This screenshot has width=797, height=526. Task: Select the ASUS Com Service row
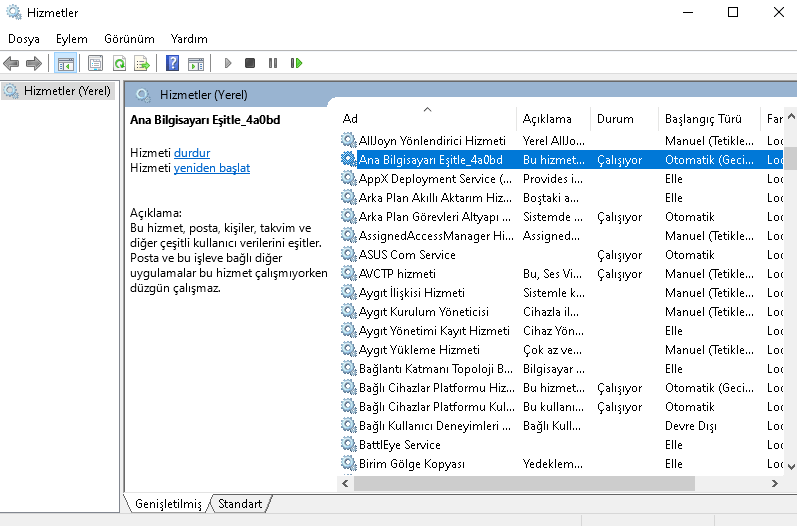click(561, 255)
